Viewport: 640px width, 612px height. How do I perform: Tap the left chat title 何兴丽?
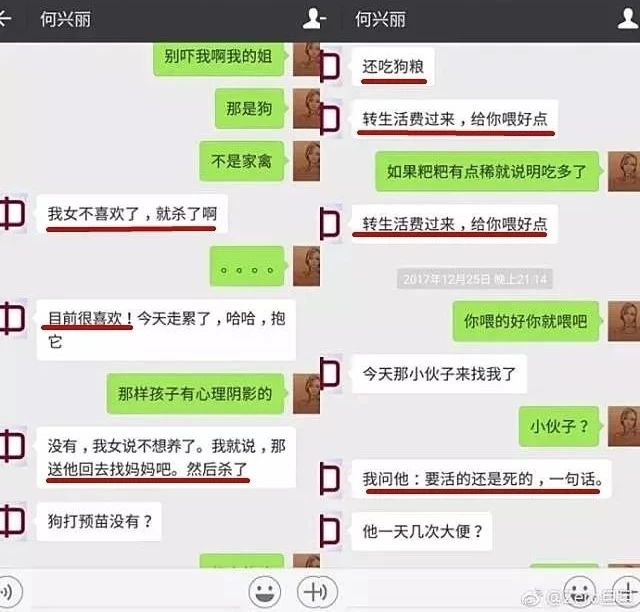coord(65,19)
